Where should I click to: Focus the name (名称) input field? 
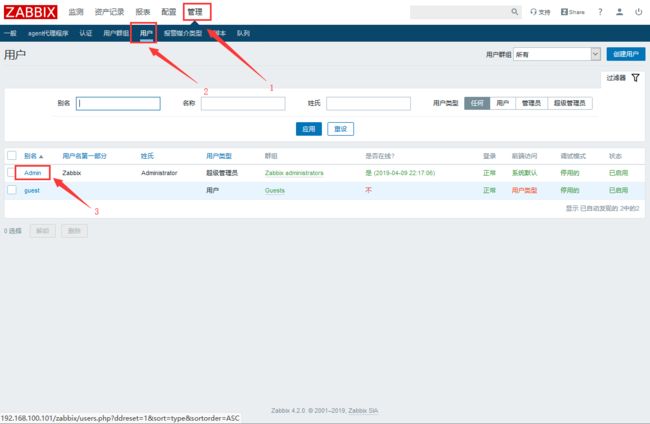click(x=243, y=103)
